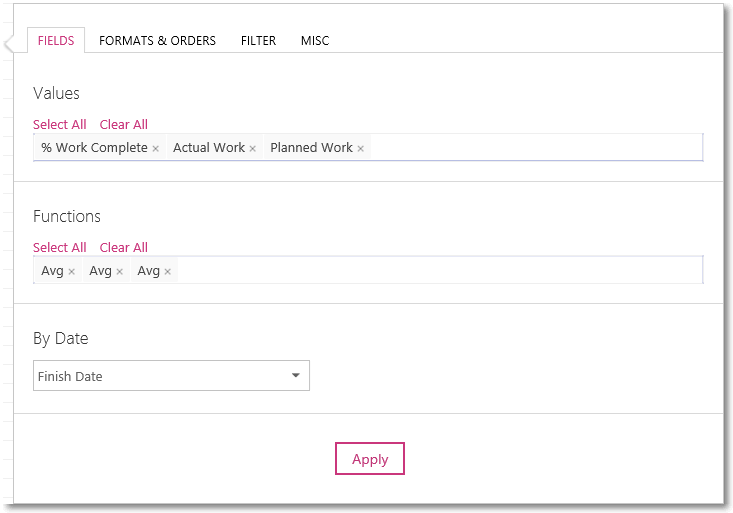This screenshot has height=513, width=733.
Task: Open the Finish Date dropdown arrow
Action: 295,376
